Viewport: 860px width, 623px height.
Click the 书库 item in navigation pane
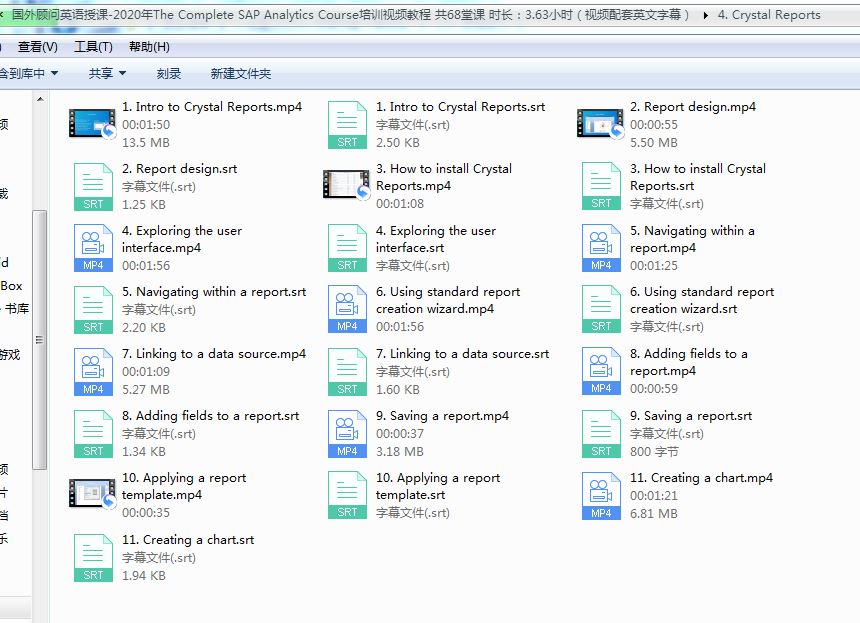point(16,309)
